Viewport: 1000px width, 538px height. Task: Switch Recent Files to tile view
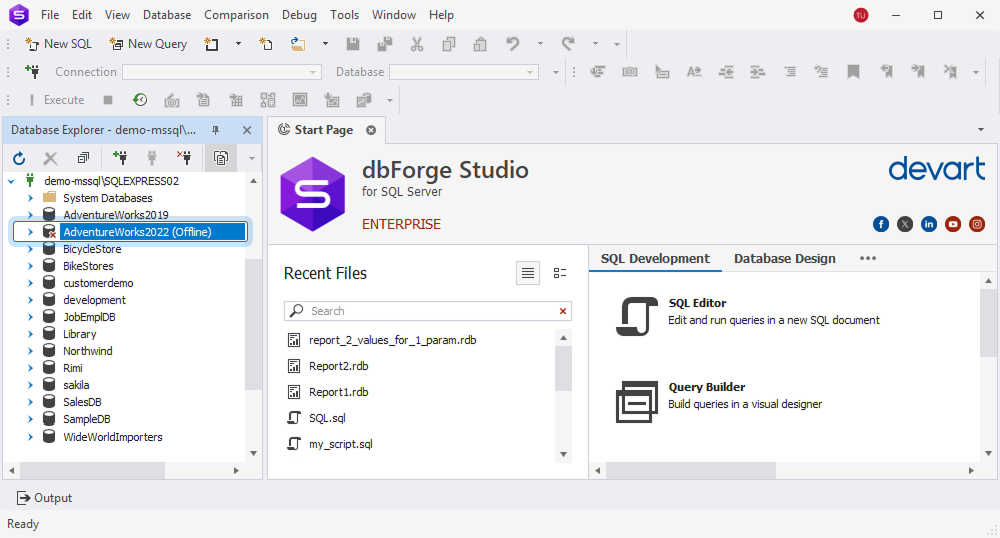560,273
